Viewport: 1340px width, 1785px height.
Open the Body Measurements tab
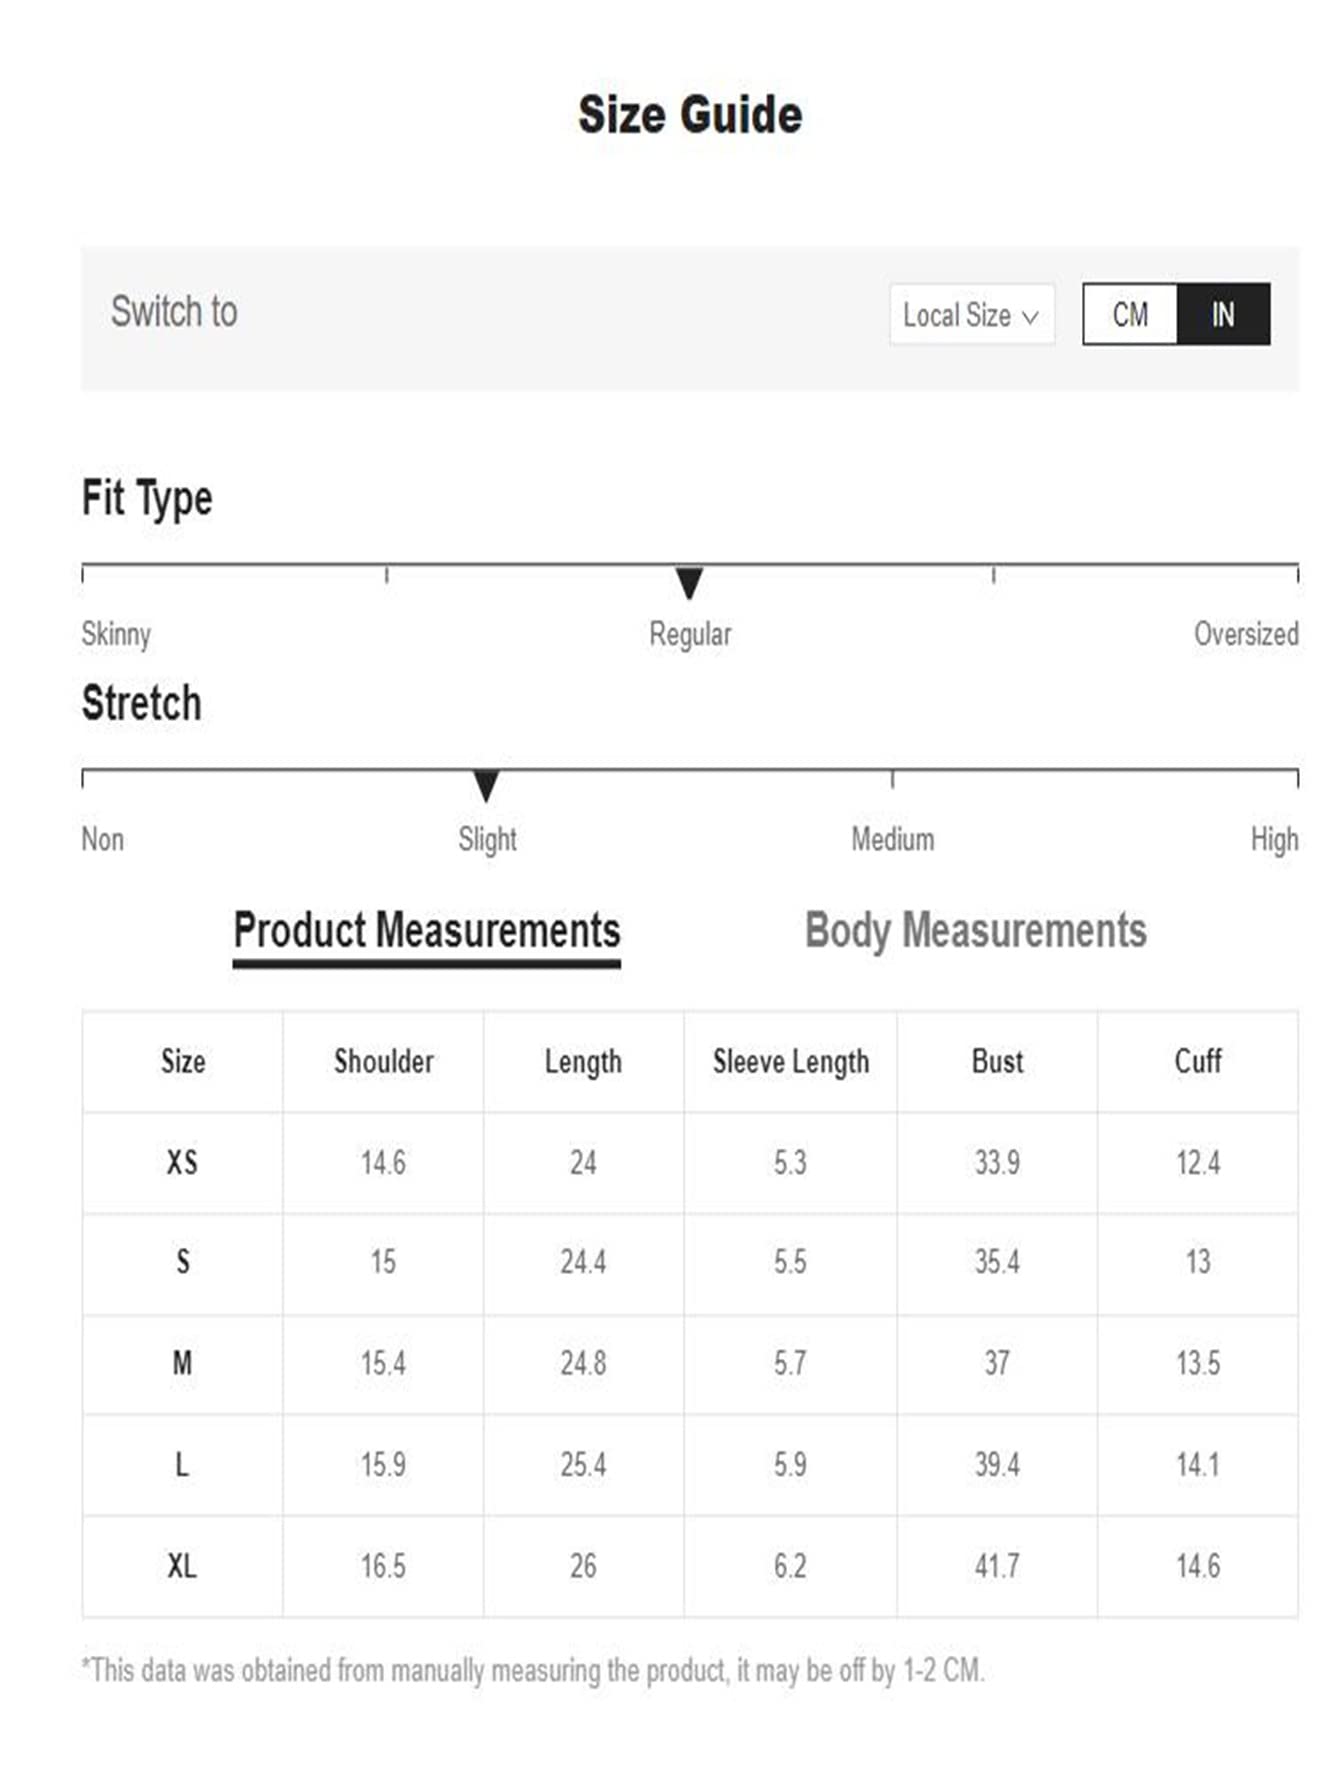tap(975, 930)
